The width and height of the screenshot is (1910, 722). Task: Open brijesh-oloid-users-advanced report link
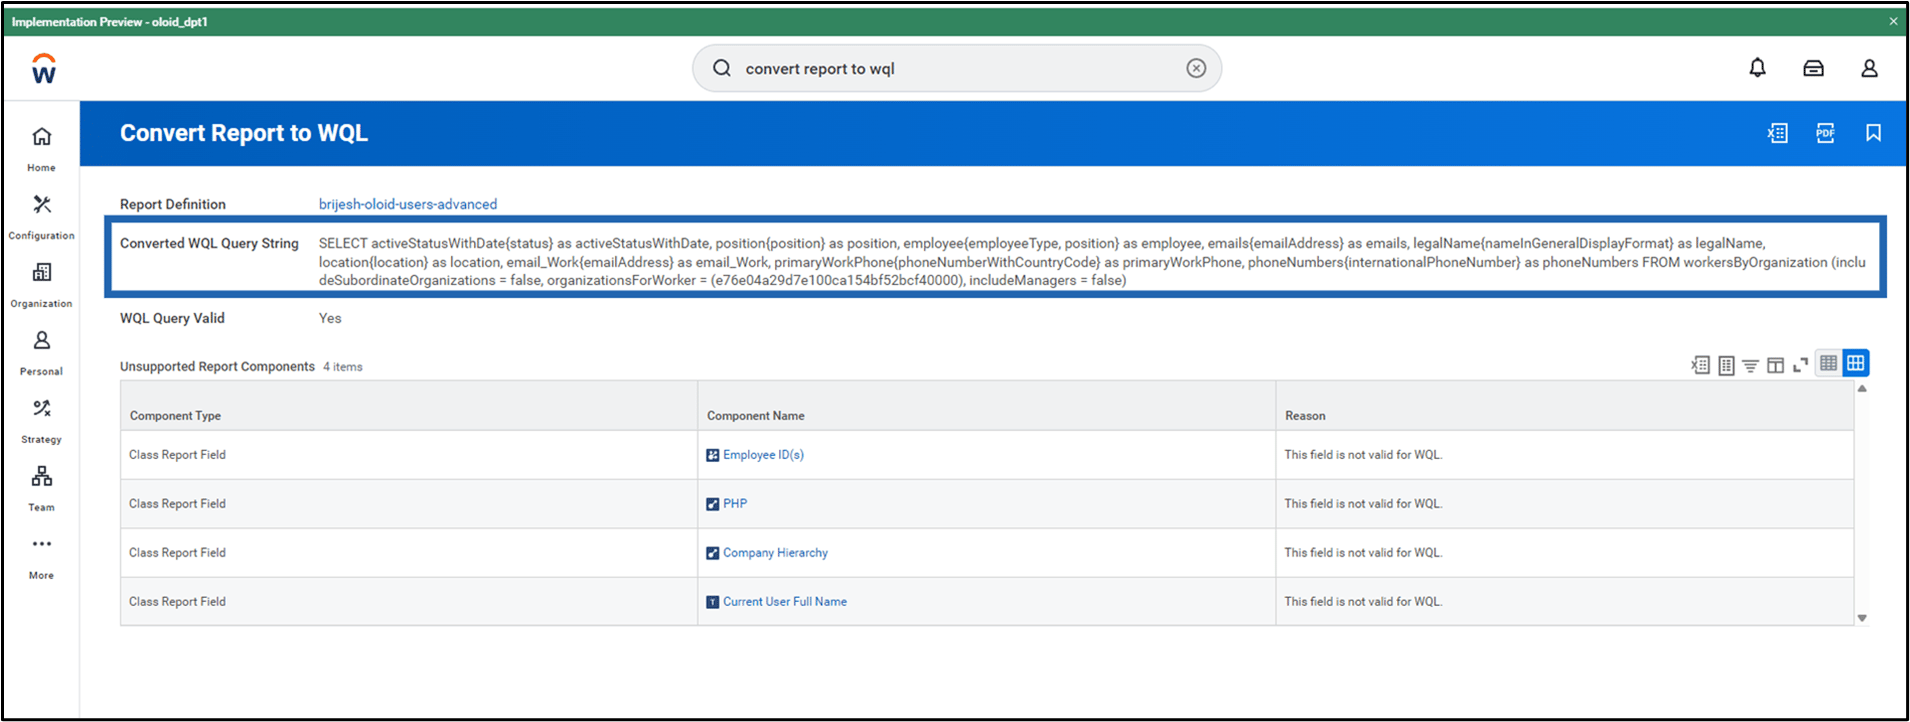[x=408, y=204]
